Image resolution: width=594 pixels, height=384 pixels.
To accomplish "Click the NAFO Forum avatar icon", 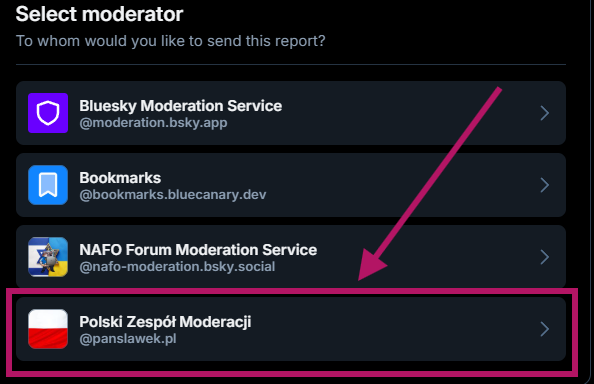I will click(x=48, y=257).
